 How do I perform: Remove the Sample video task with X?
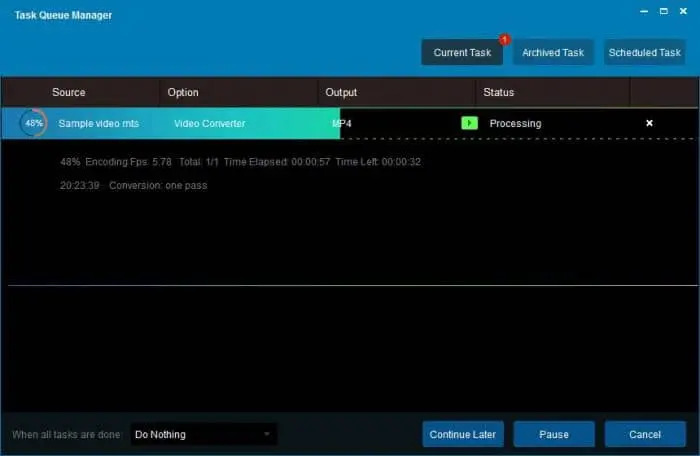click(649, 123)
